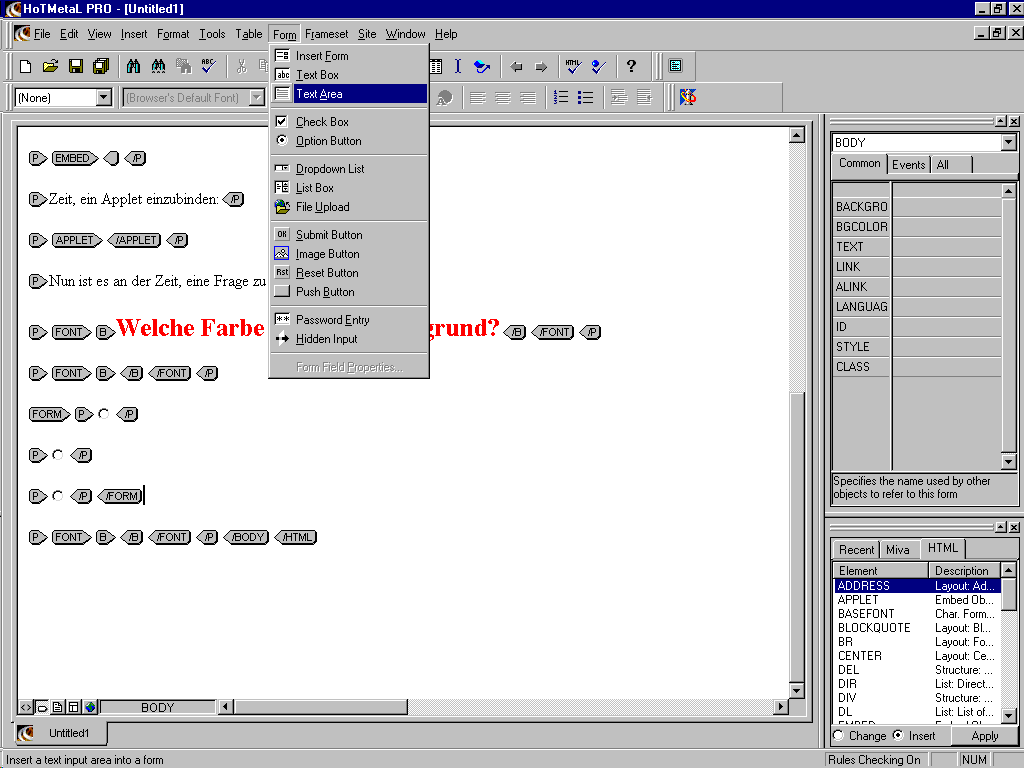Select APPLET in the element list
The image size is (1024, 768).
[x=858, y=600]
